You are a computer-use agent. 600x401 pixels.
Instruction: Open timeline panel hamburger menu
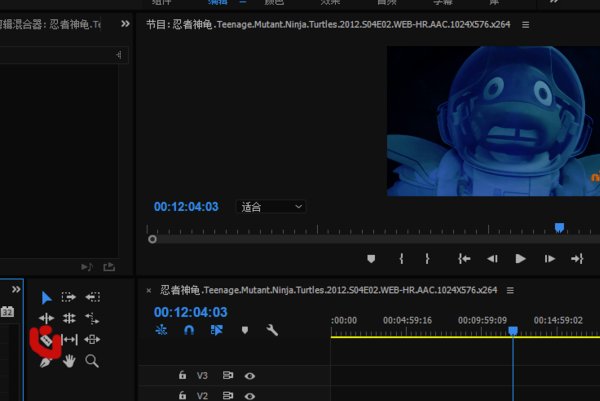coord(510,290)
